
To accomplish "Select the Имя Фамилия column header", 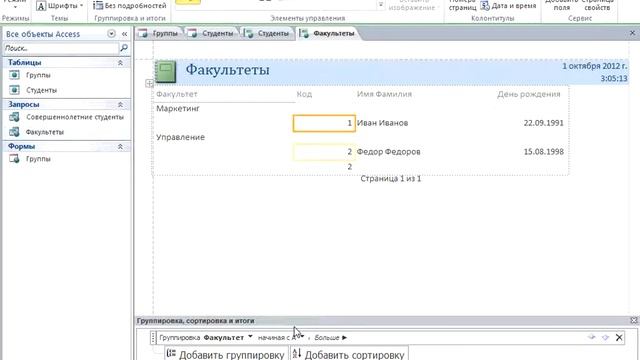I will click(x=384, y=94).
